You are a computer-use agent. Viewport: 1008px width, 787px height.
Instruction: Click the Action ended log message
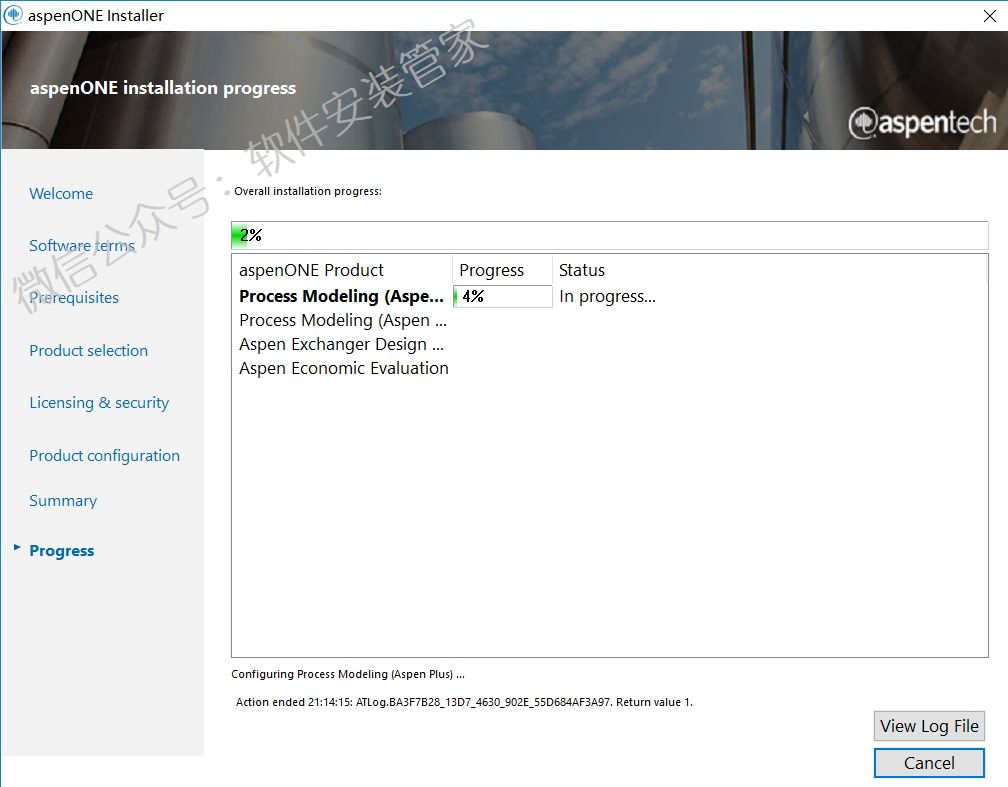pos(464,702)
